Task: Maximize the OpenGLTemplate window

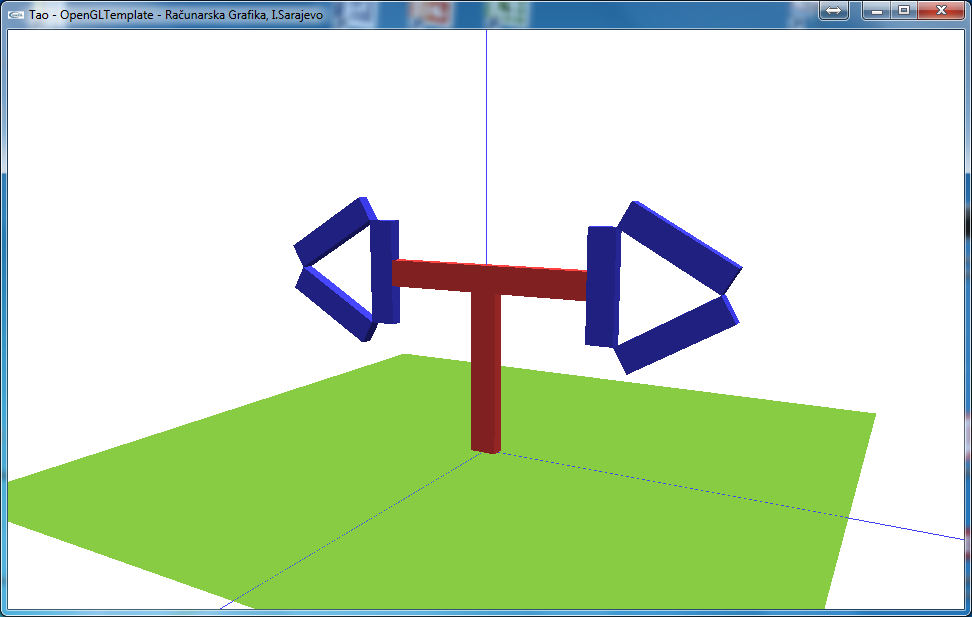Action: tap(904, 11)
